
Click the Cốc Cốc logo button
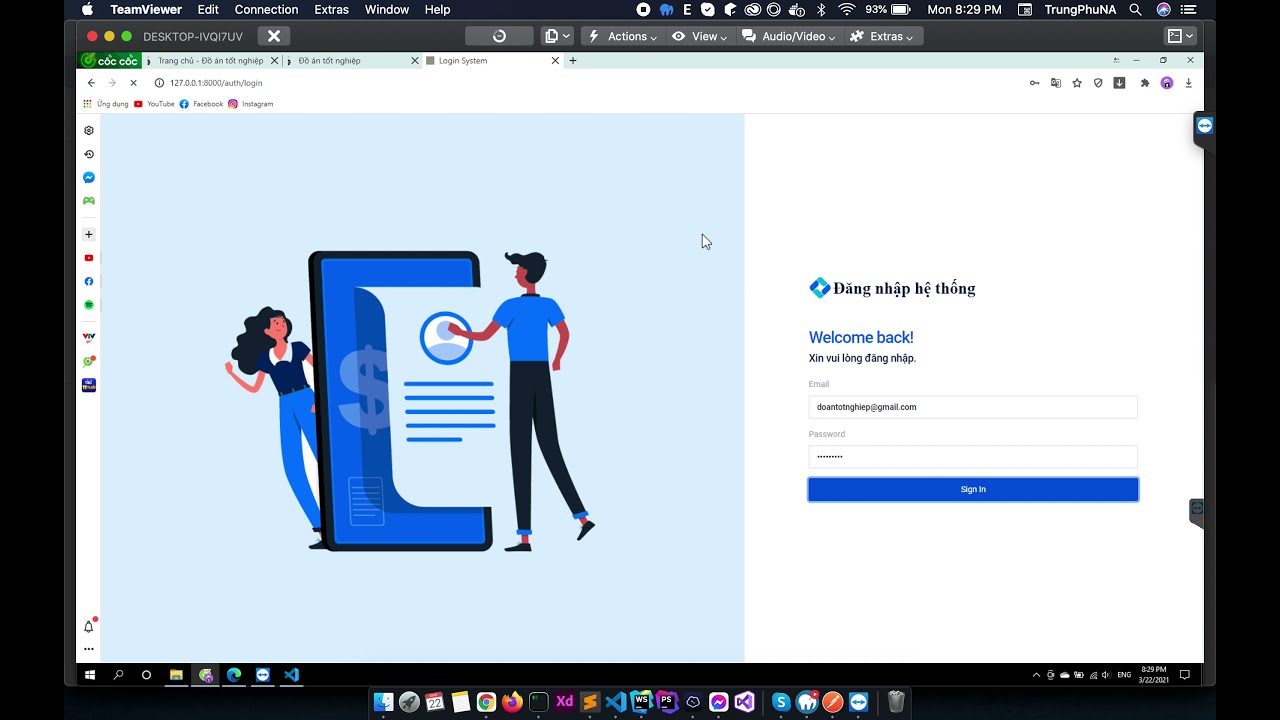pos(110,61)
